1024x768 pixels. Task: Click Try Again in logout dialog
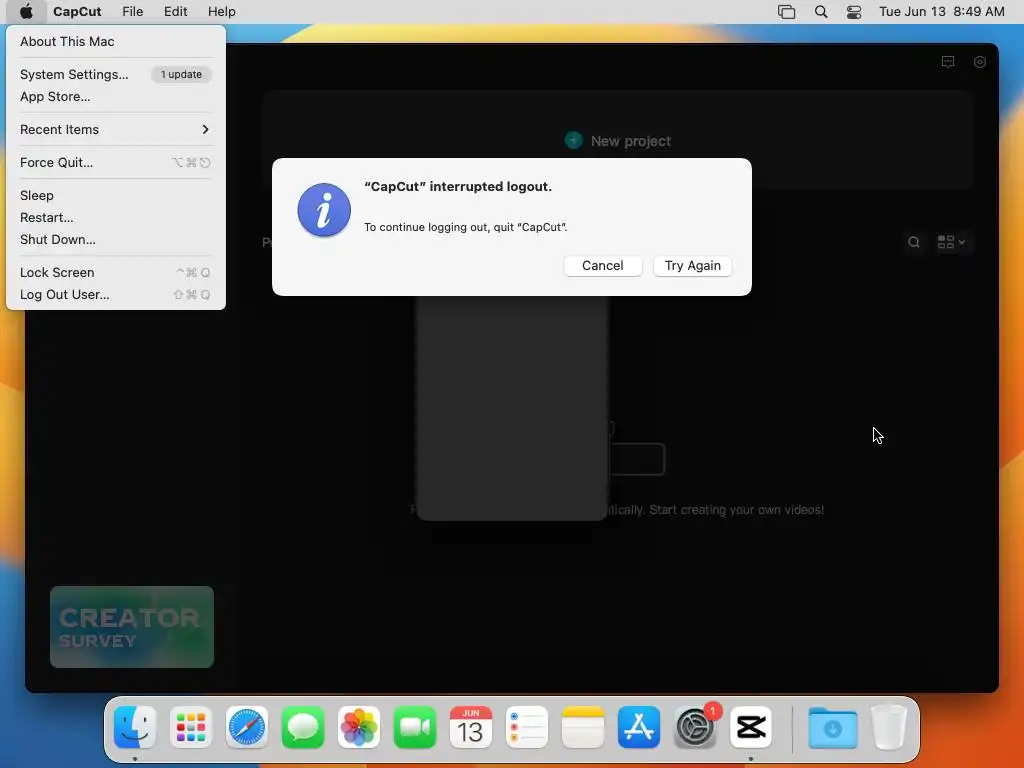(x=693, y=266)
